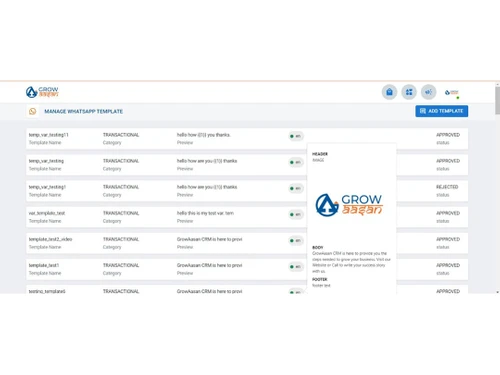Click the WhatsApp icon beside Manage WhatsApp Template

click(x=32, y=111)
